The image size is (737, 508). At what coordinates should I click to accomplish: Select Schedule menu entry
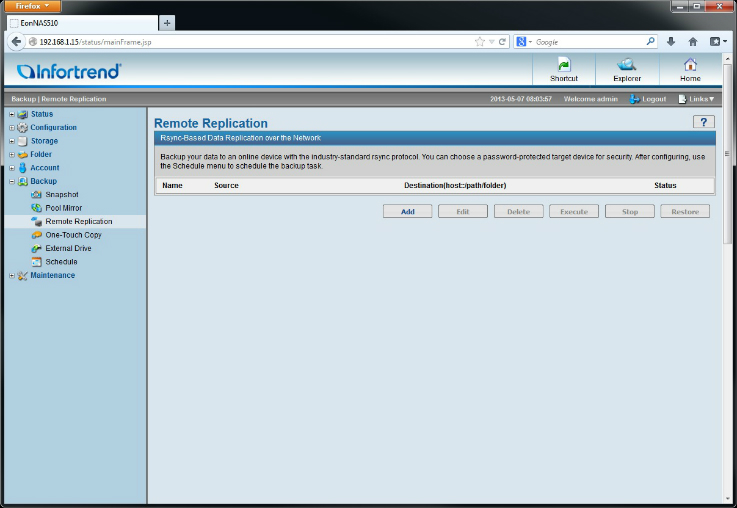[61, 262]
